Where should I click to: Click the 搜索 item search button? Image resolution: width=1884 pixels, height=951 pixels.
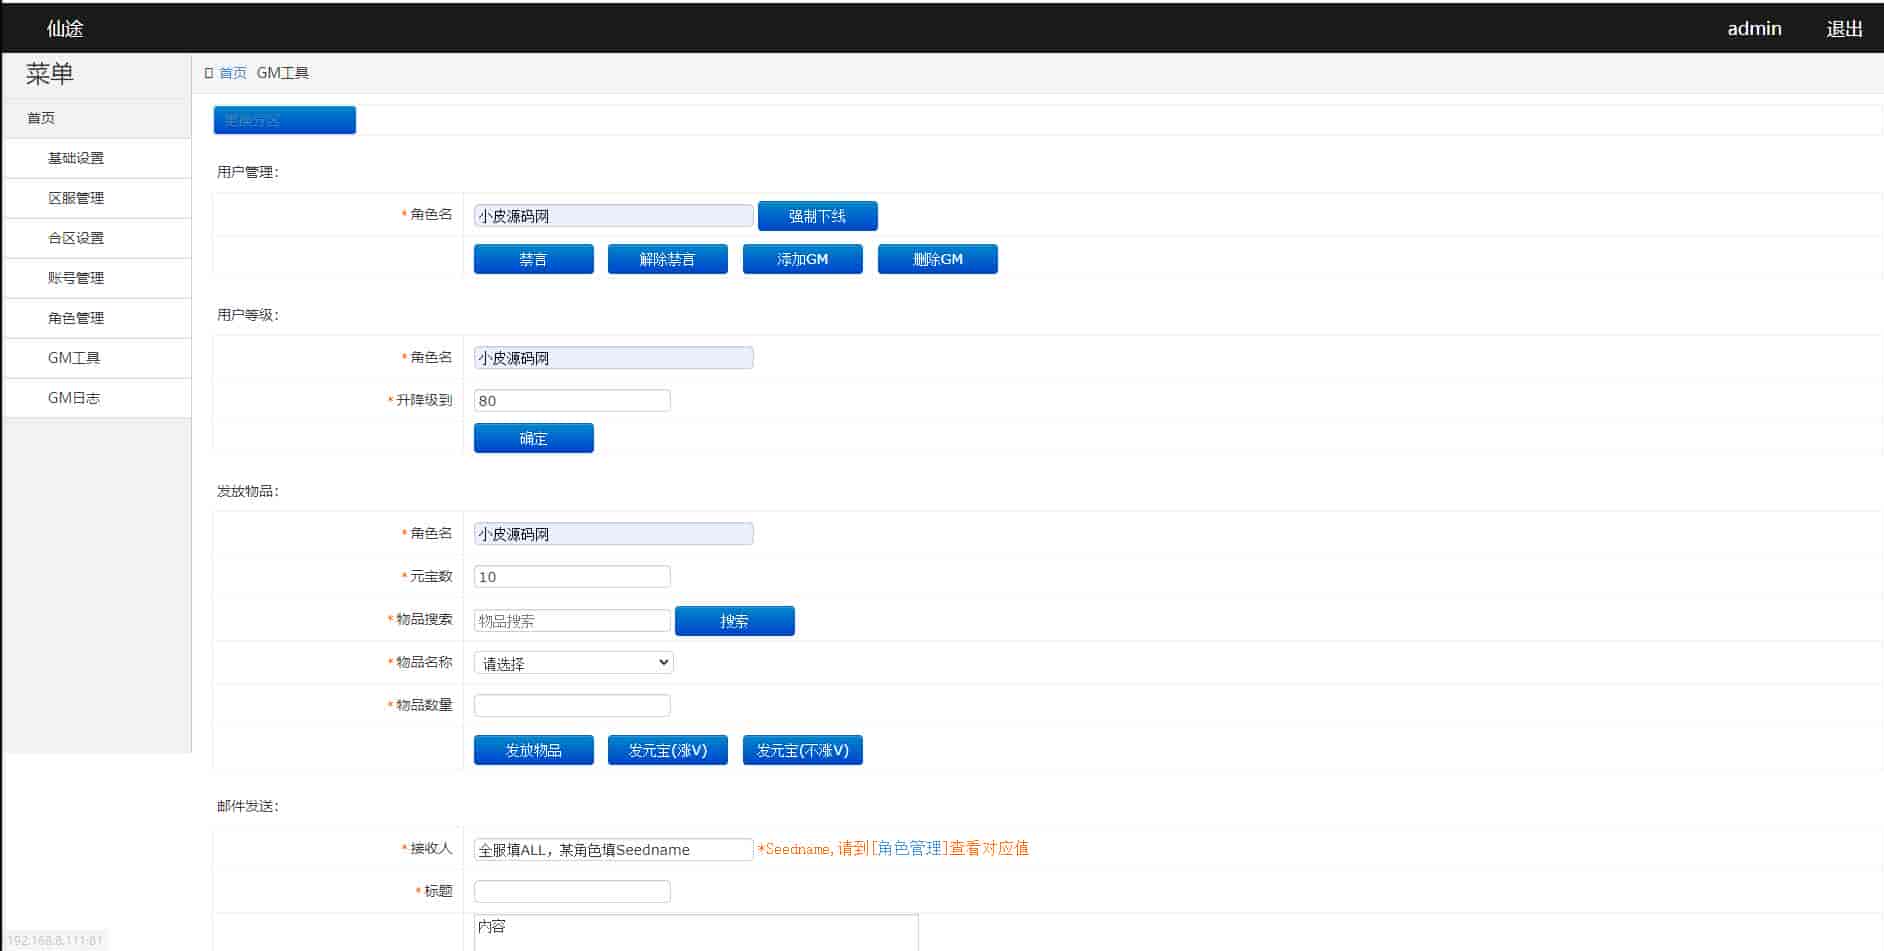734,621
